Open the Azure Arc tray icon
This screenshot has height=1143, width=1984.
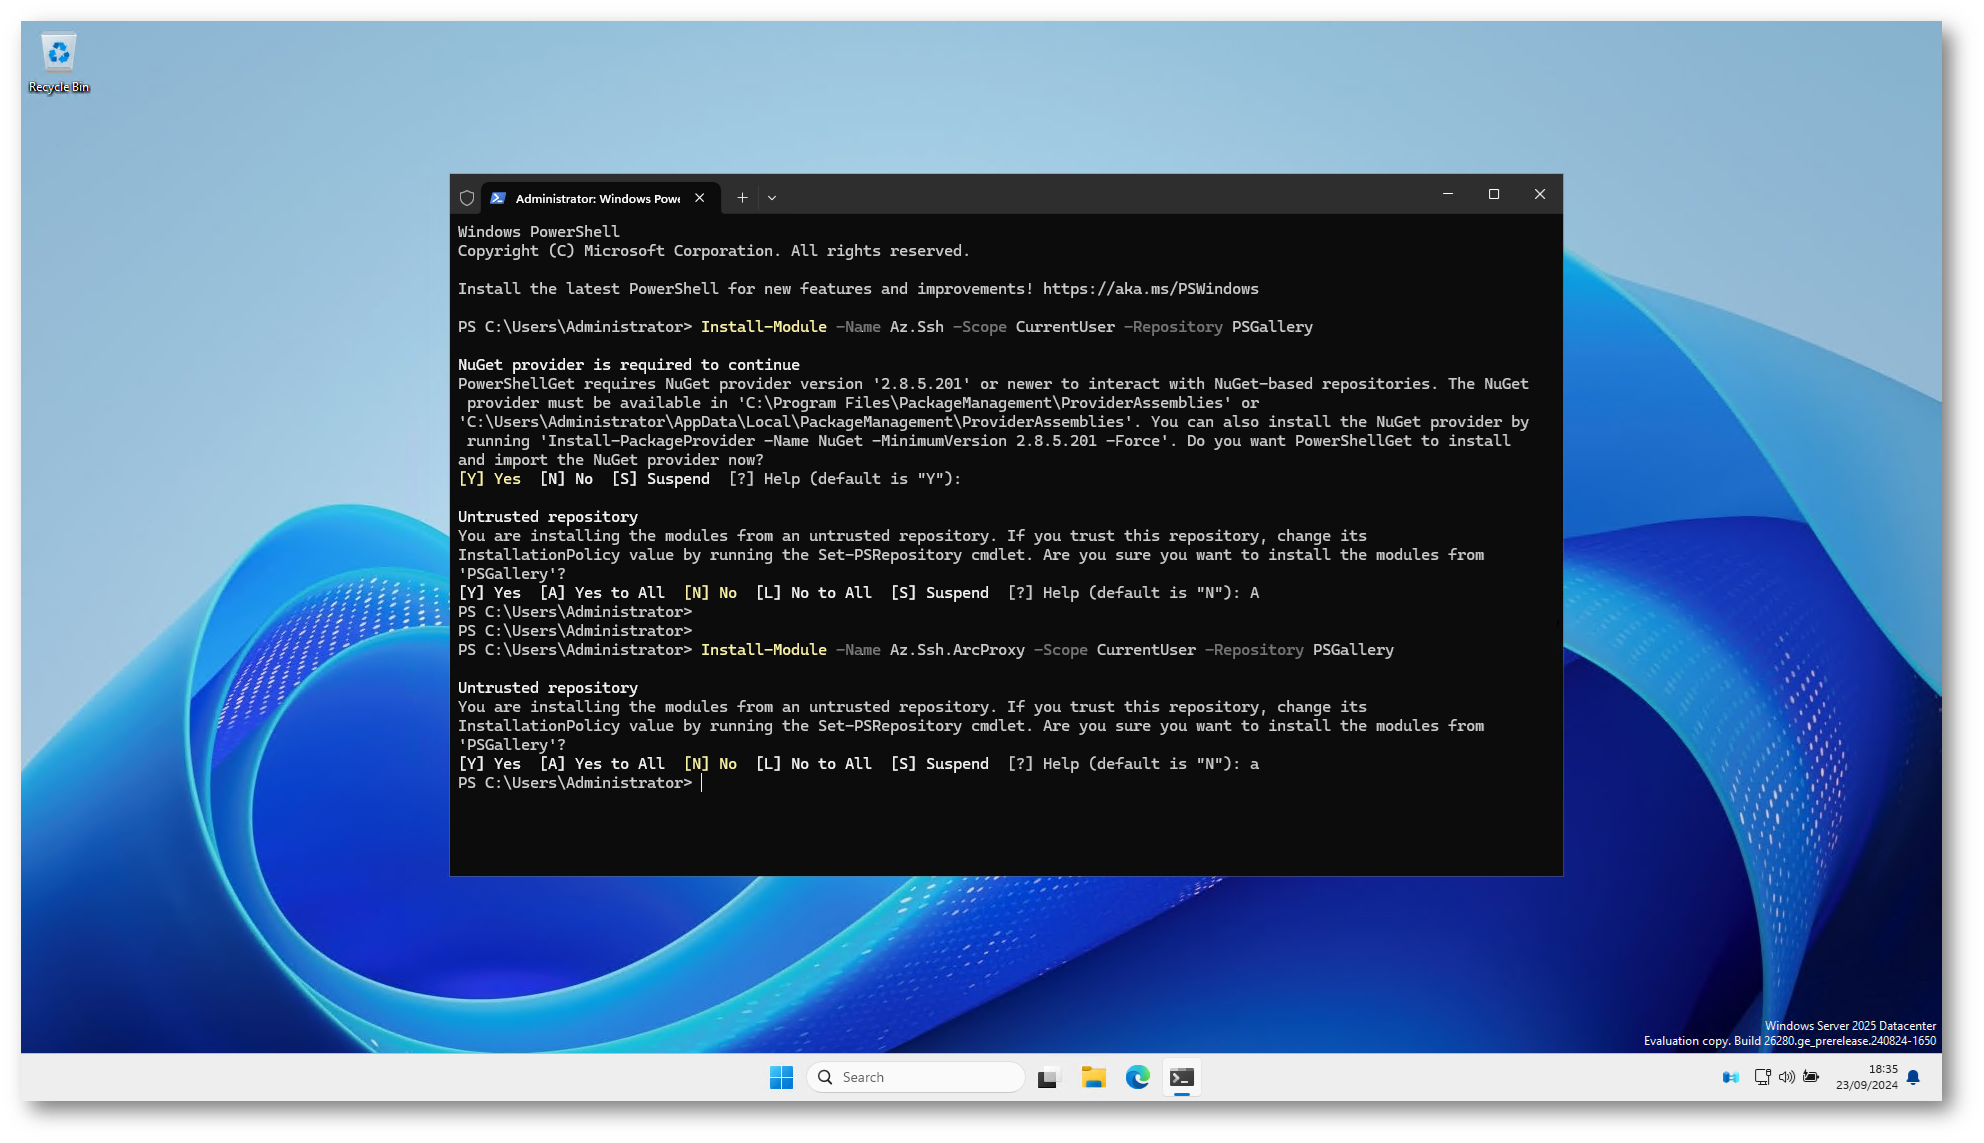click(x=1731, y=1077)
